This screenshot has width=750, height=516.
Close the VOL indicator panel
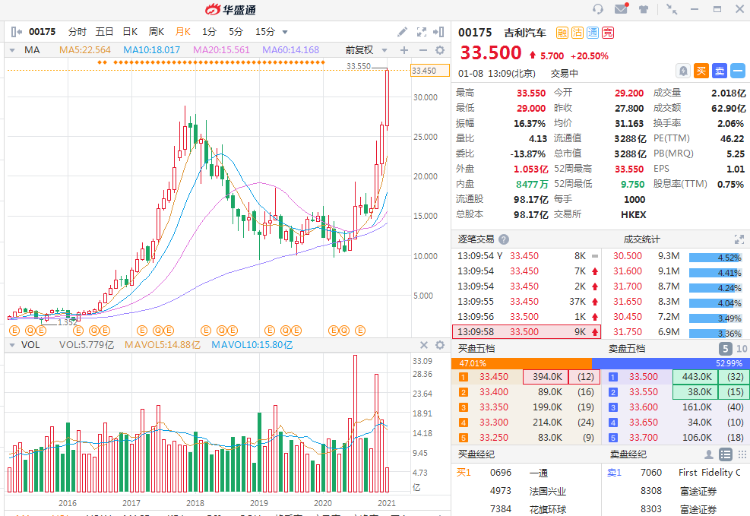tap(424, 345)
